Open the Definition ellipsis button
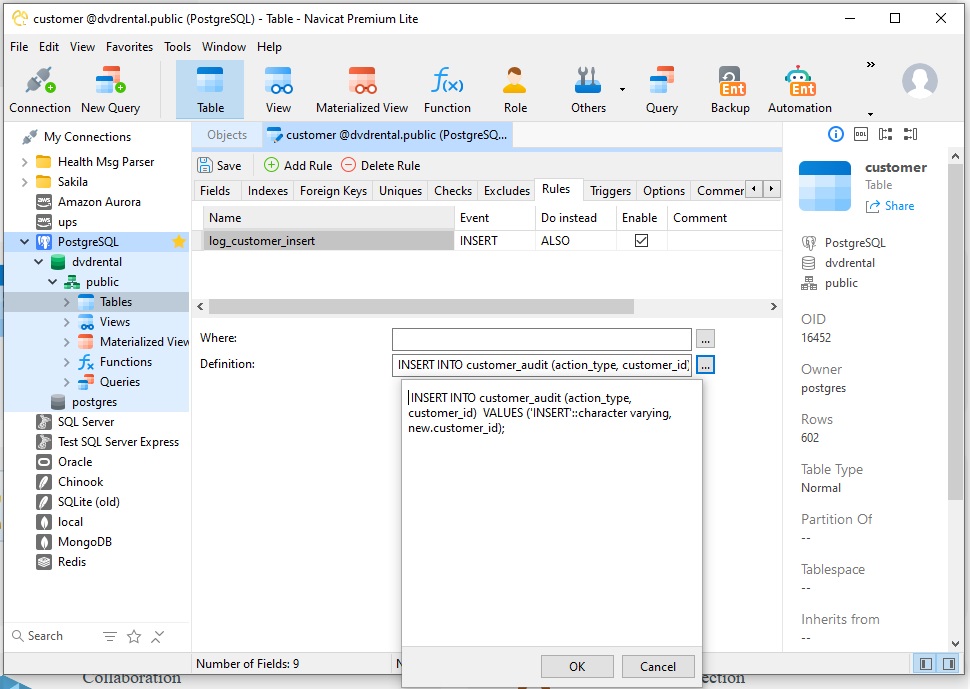This screenshot has width=970, height=689. pos(705,365)
